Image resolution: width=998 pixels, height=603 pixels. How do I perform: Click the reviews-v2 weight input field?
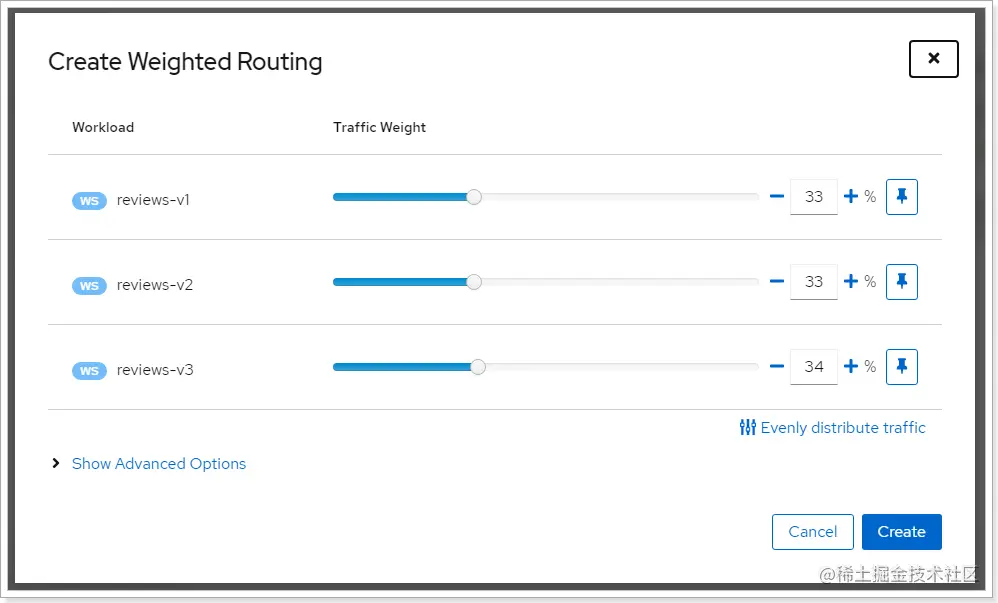pyautogui.click(x=813, y=281)
